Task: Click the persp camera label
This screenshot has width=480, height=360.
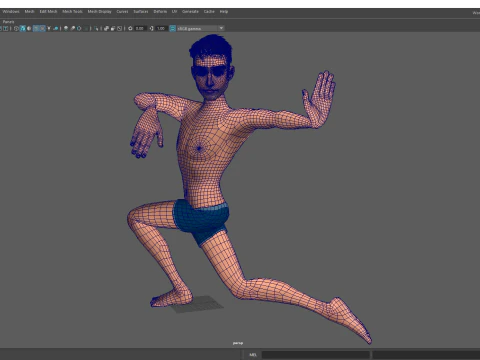Action: 238,343
